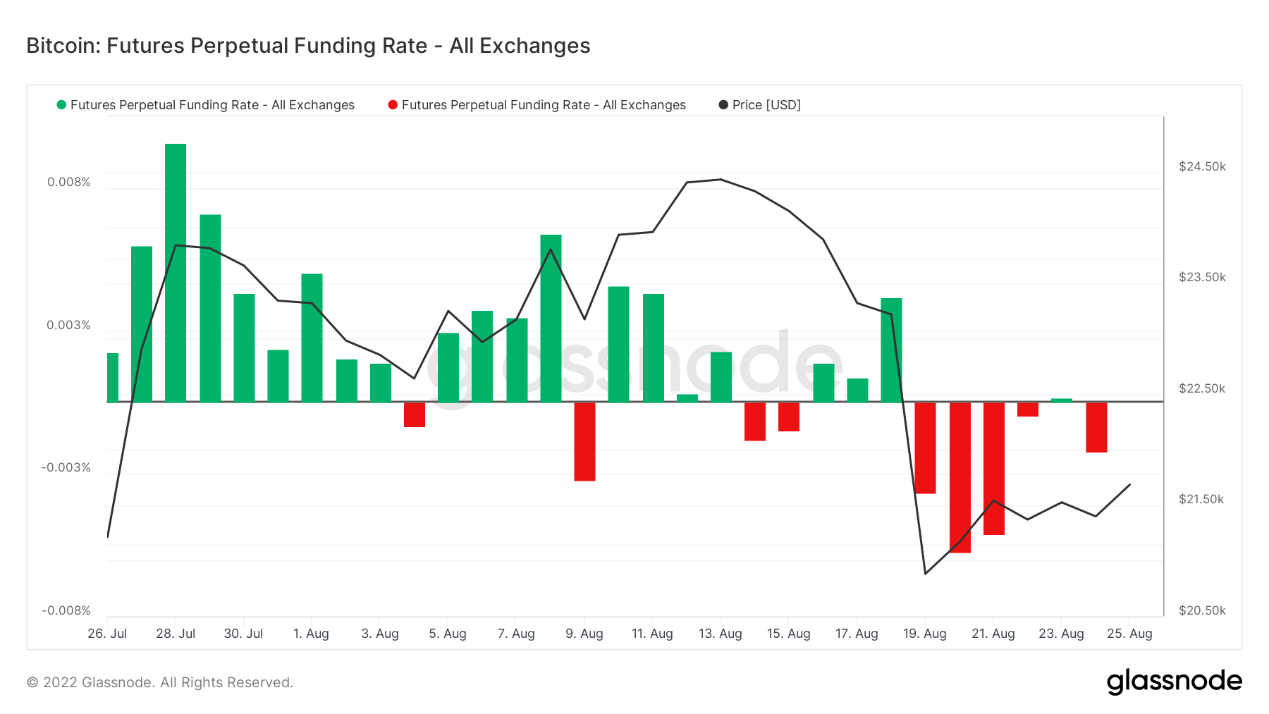Click the price line's peak at 13 Aug
Image resolution: width=1269 pixels, height=714 pixels.
point(721,180)
